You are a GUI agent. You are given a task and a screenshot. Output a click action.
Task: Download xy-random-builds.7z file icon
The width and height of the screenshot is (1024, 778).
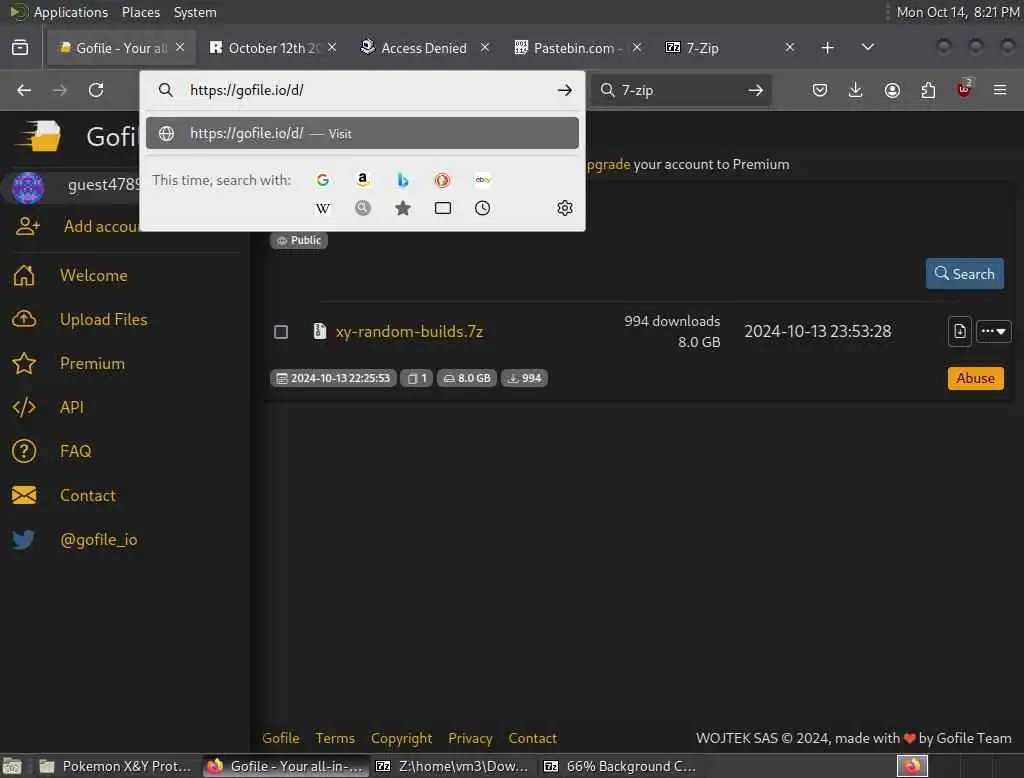coord(959,331)
